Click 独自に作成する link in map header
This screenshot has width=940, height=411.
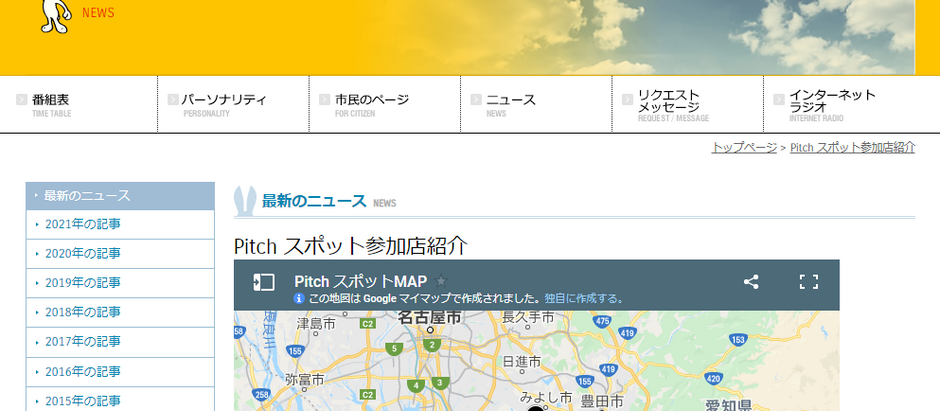click(x=584, y=298)
